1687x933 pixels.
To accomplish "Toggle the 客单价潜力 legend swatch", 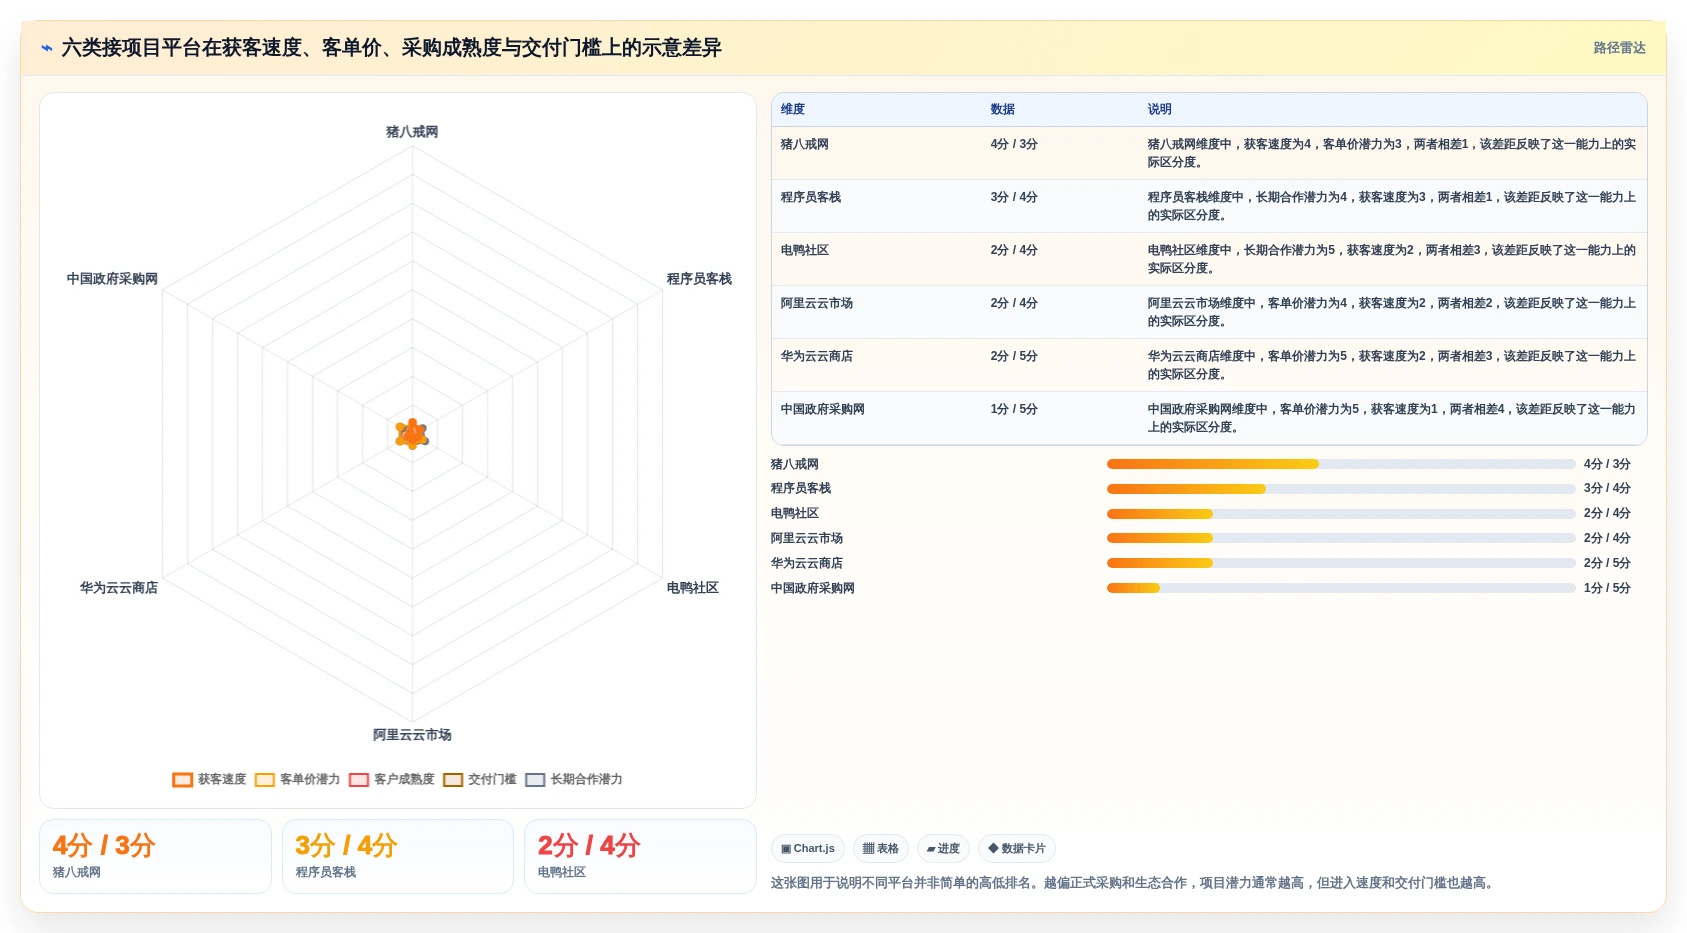I will pos(265,780).
